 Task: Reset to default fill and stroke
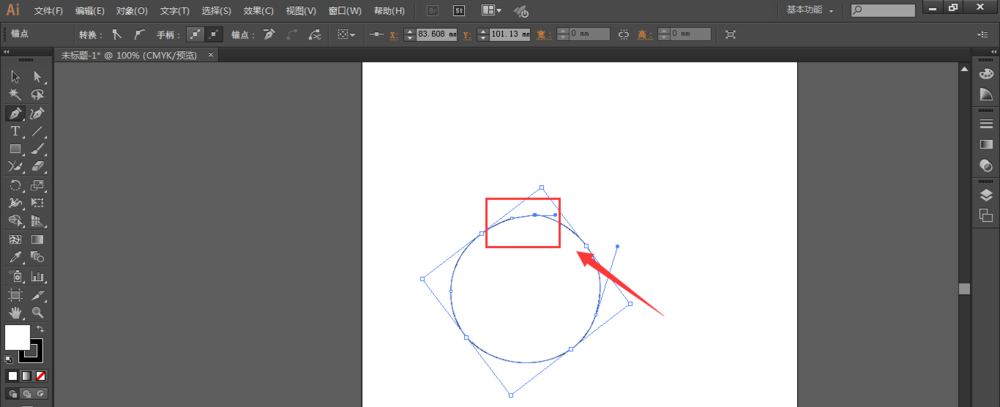[x=9, y=359]
